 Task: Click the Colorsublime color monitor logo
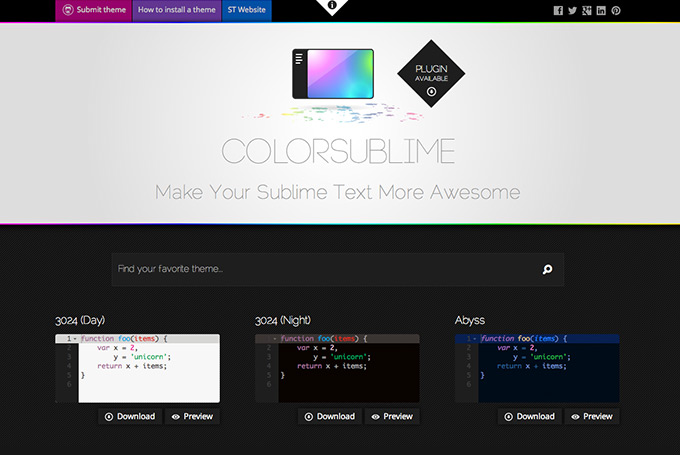(x=333, y=74)
